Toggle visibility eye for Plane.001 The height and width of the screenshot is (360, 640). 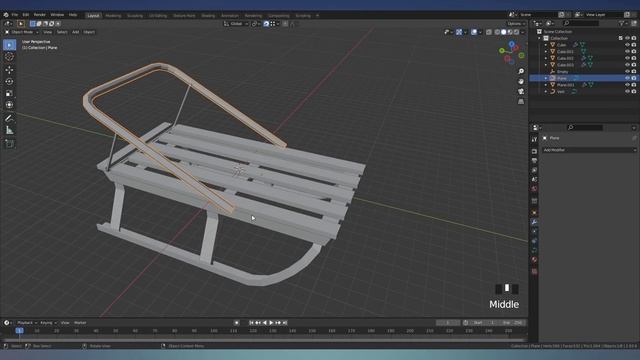[x=627, y=85]
